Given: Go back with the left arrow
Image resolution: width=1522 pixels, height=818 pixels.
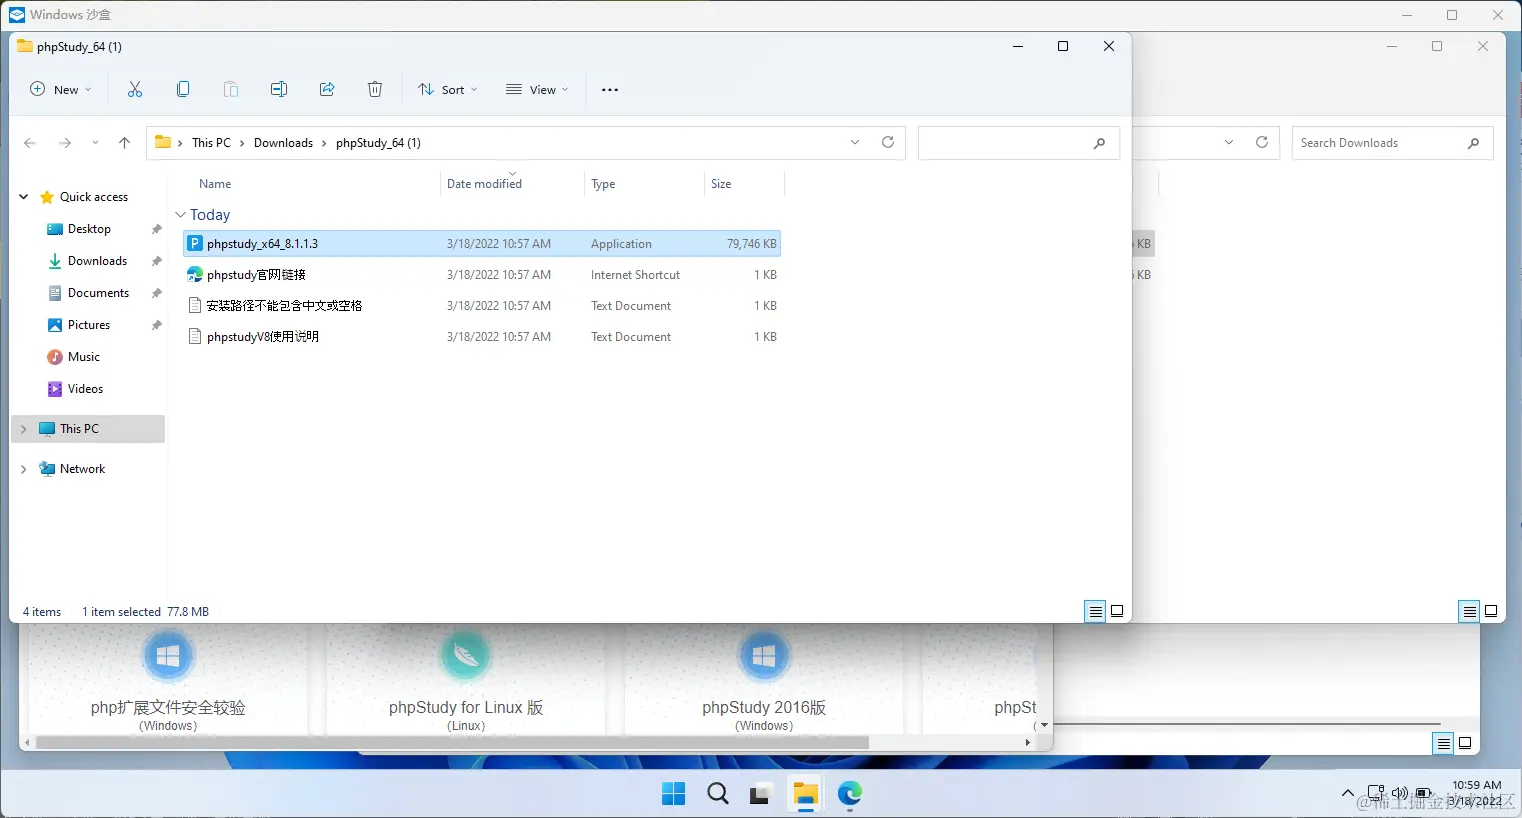Looking at the screenshot, I should [x=30, y=143].
